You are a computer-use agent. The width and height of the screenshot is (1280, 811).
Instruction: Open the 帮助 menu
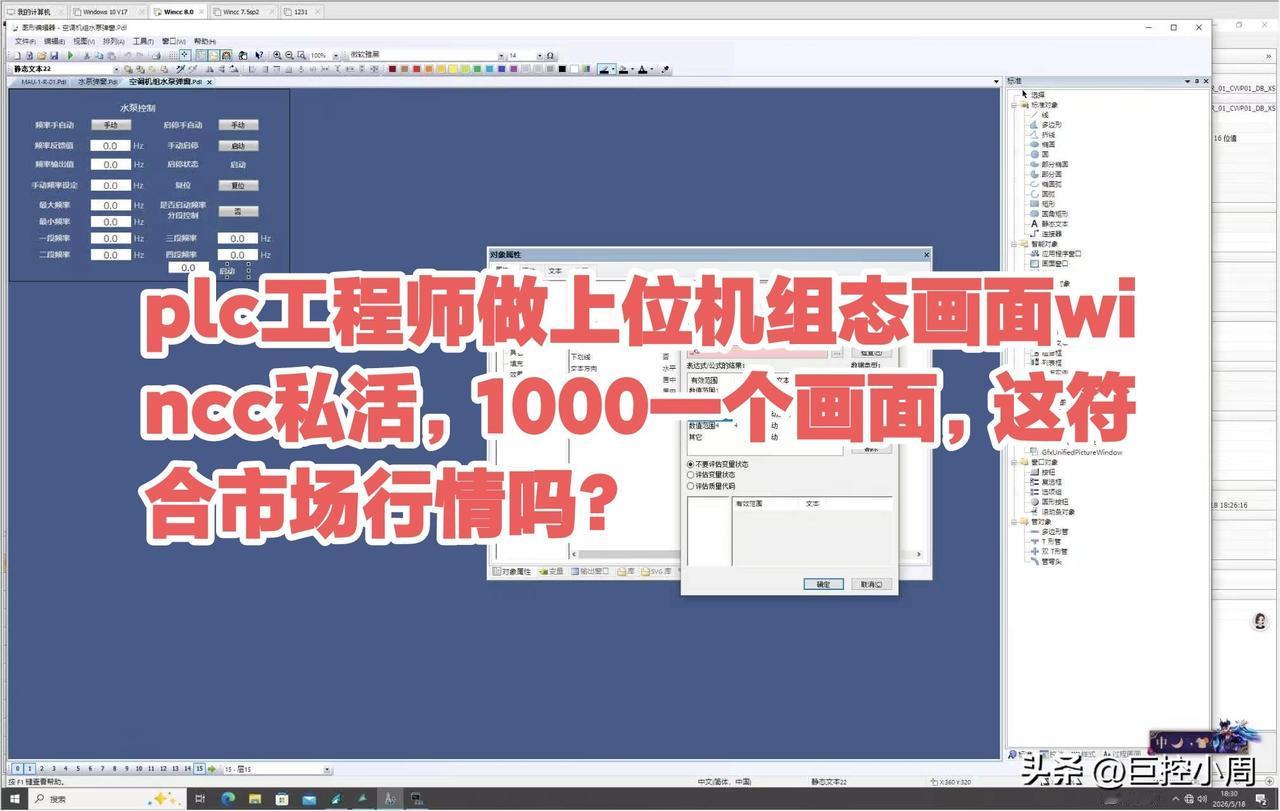pyautogui.click(x=203, y=42)
